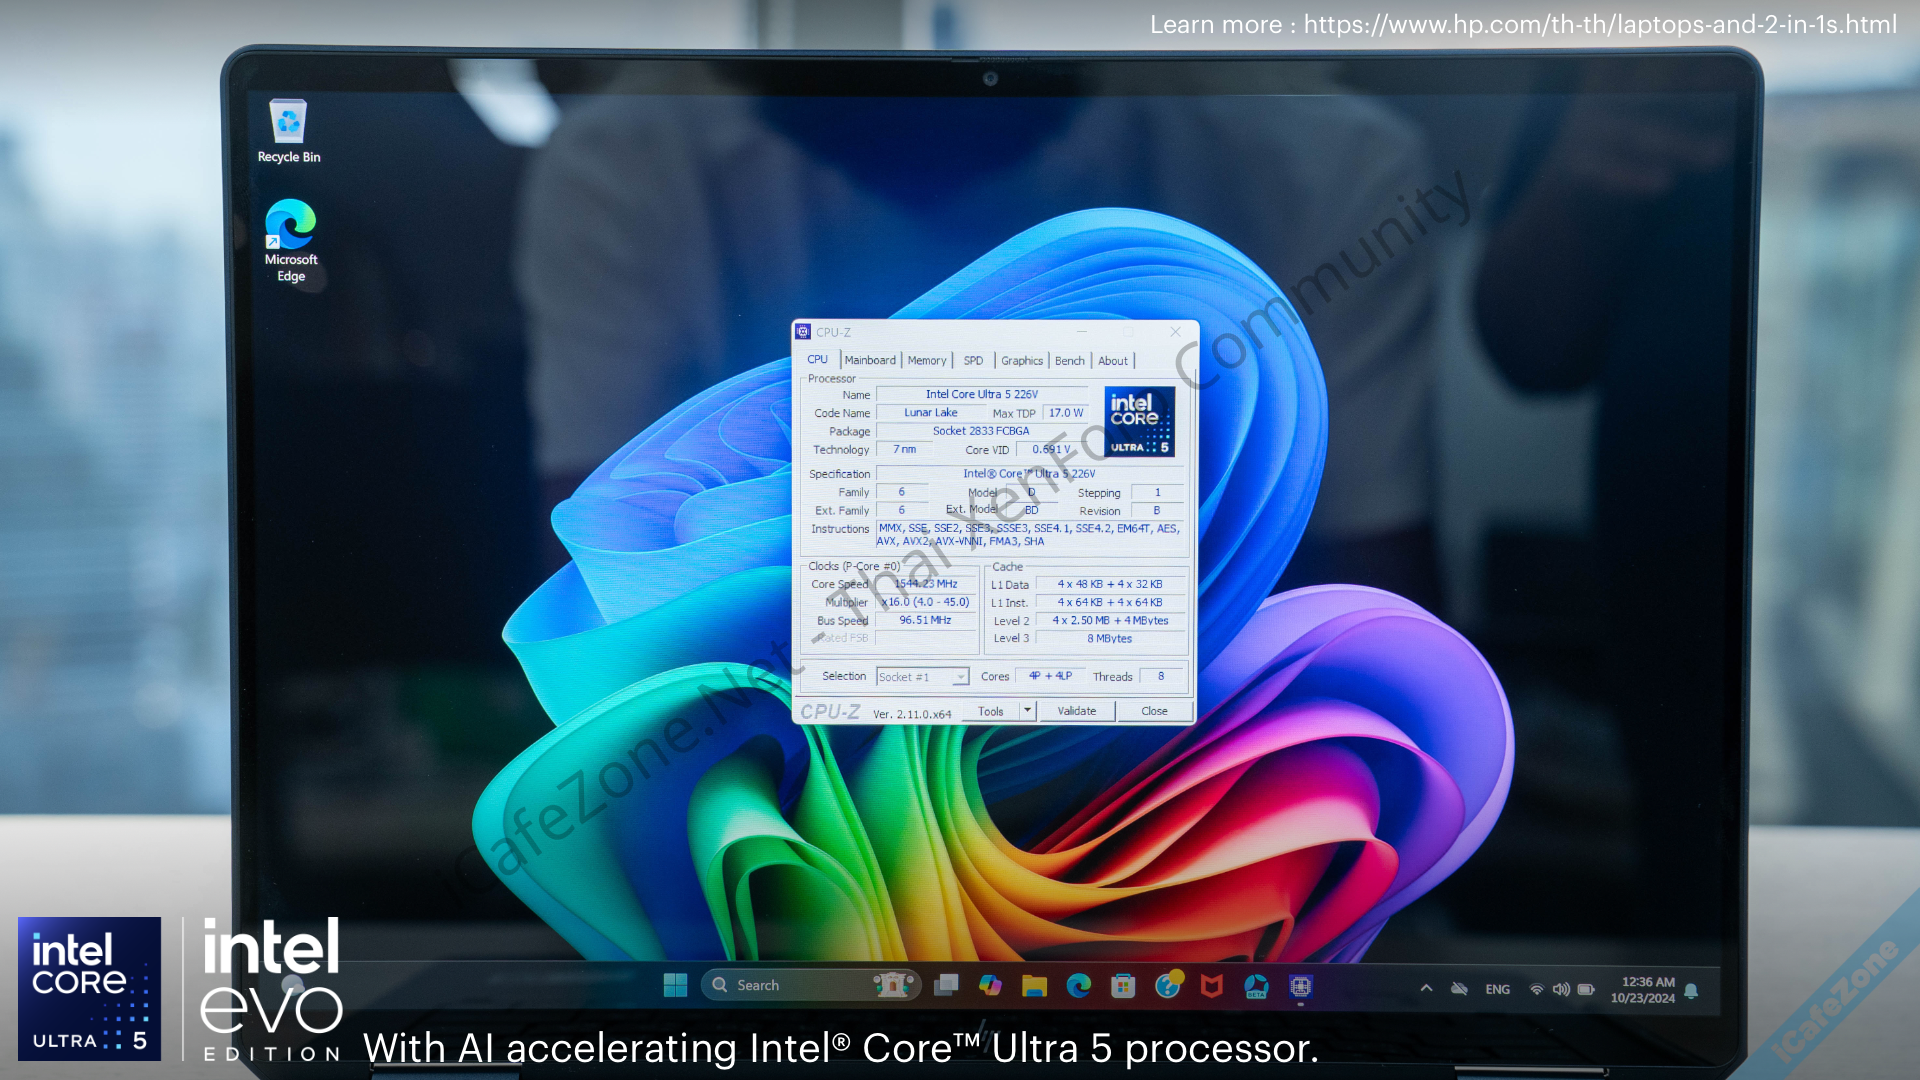The image size is (1920, 1080).
Task: Open notification bell in system tray
Action: point(1691,990)
